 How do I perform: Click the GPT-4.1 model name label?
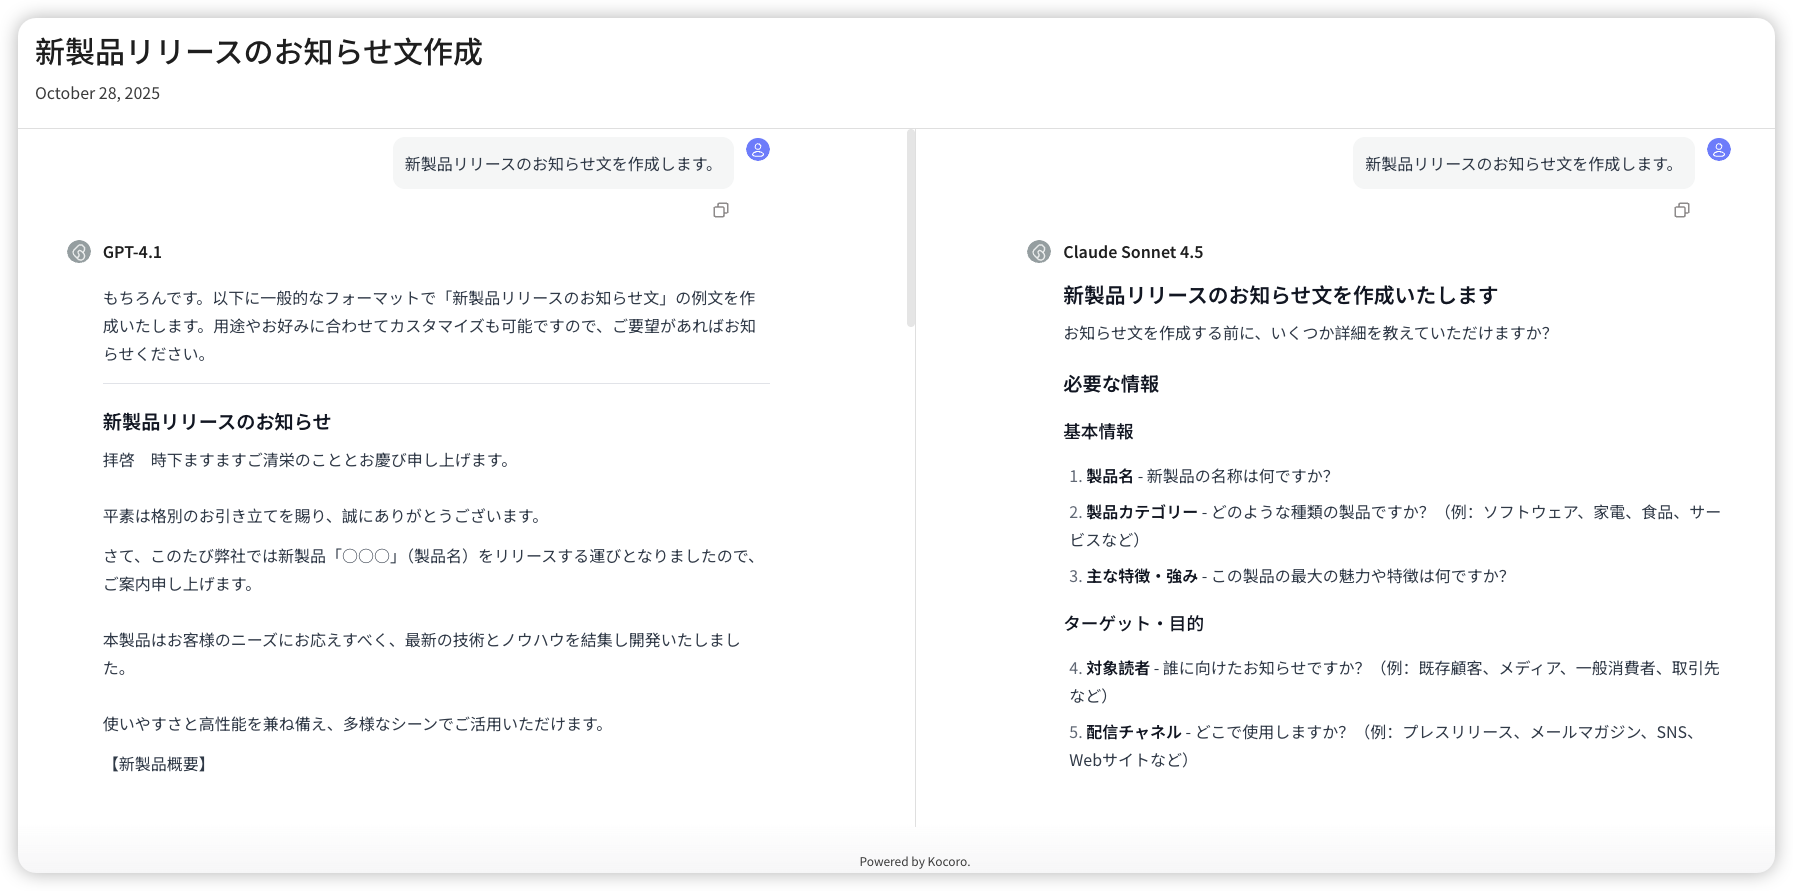pos(132,252)
